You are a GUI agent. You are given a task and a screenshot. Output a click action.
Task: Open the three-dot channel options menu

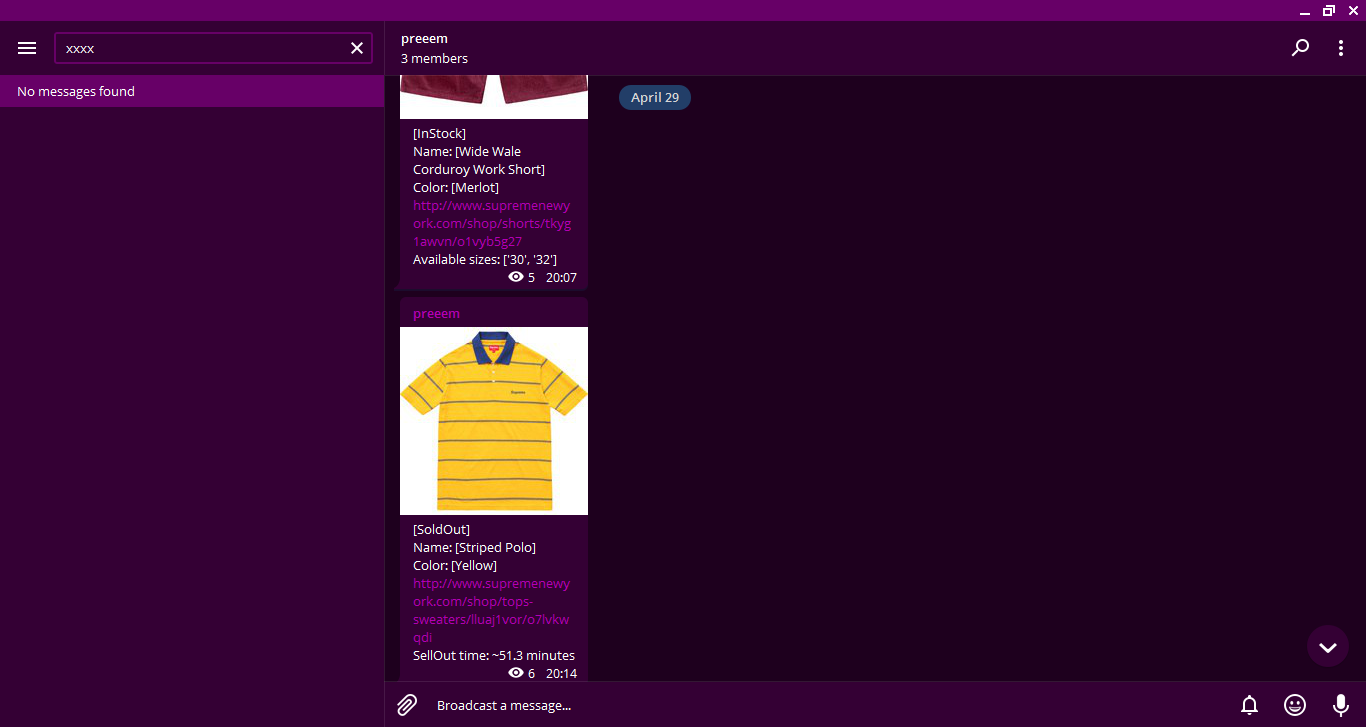(1341, 48)
